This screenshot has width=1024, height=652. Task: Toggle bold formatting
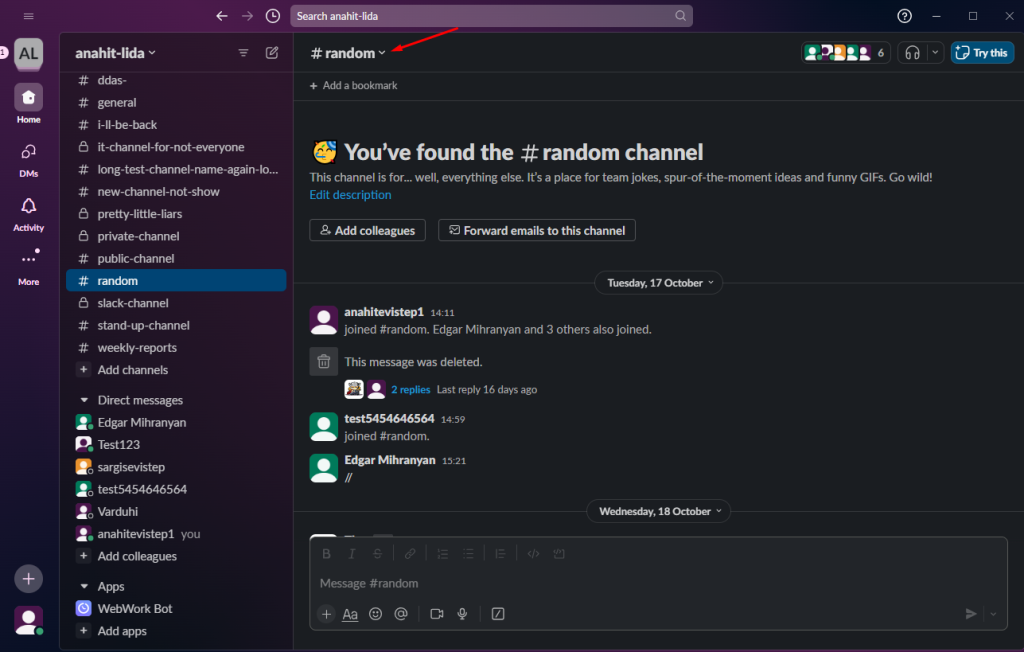coord(326,554)
